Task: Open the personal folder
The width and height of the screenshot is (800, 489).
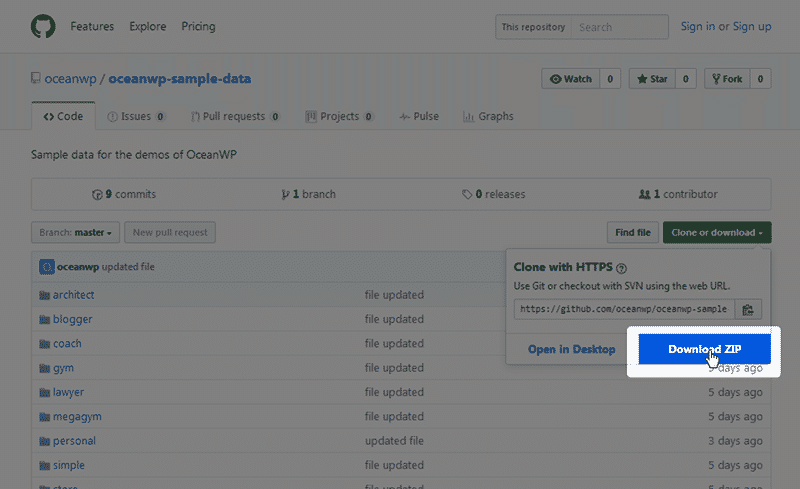Action: 74,441
